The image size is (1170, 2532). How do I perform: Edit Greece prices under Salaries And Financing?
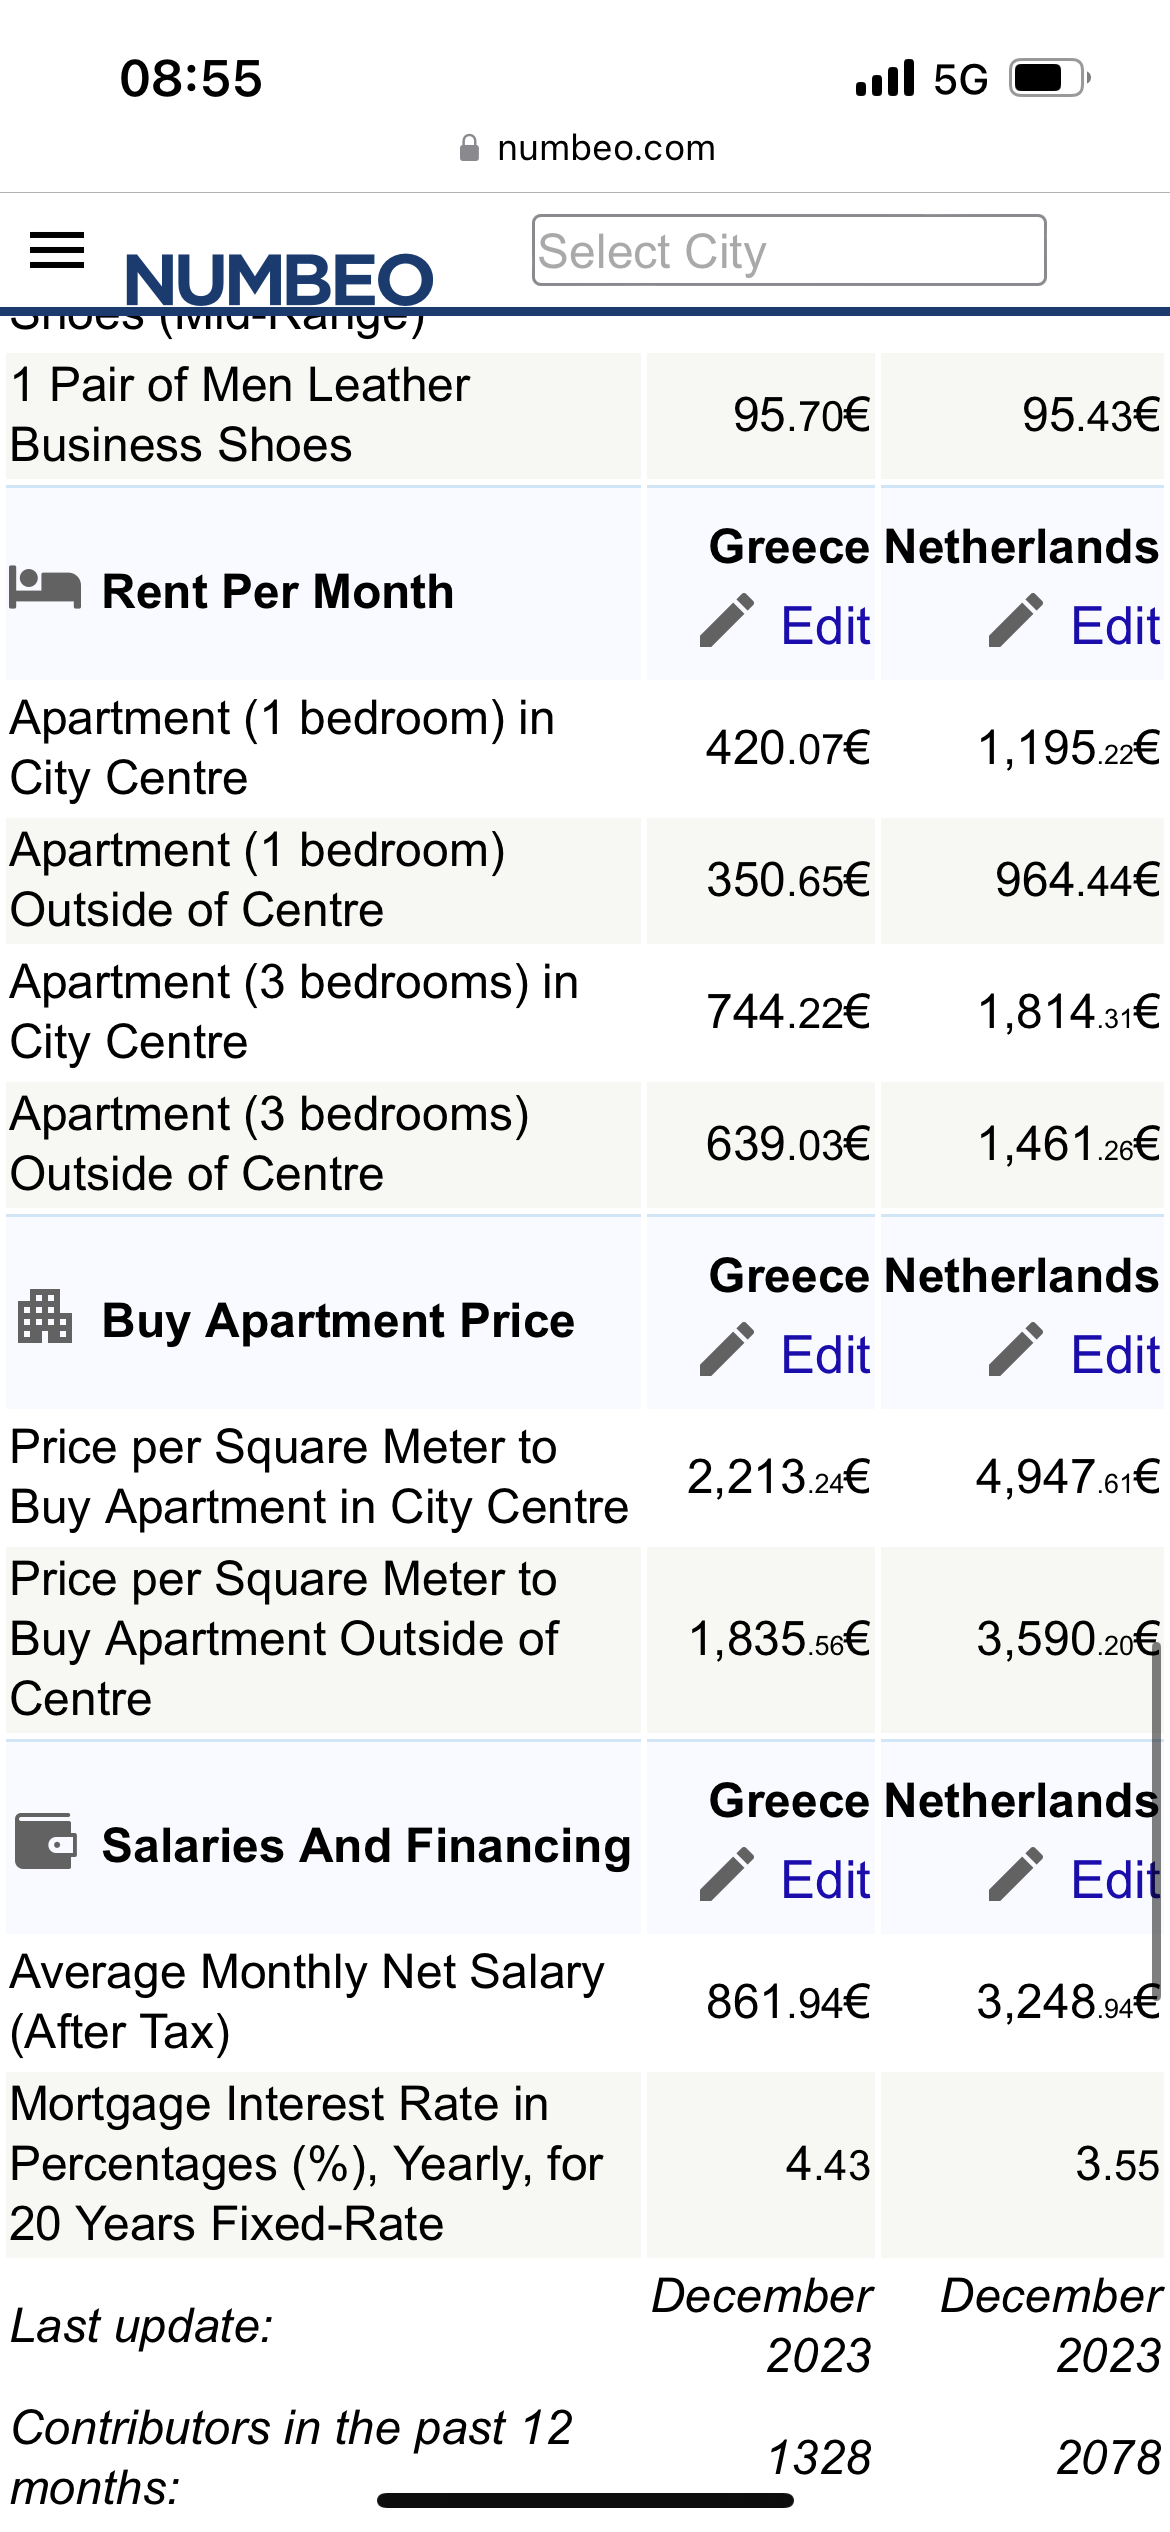click(825, 1880)
